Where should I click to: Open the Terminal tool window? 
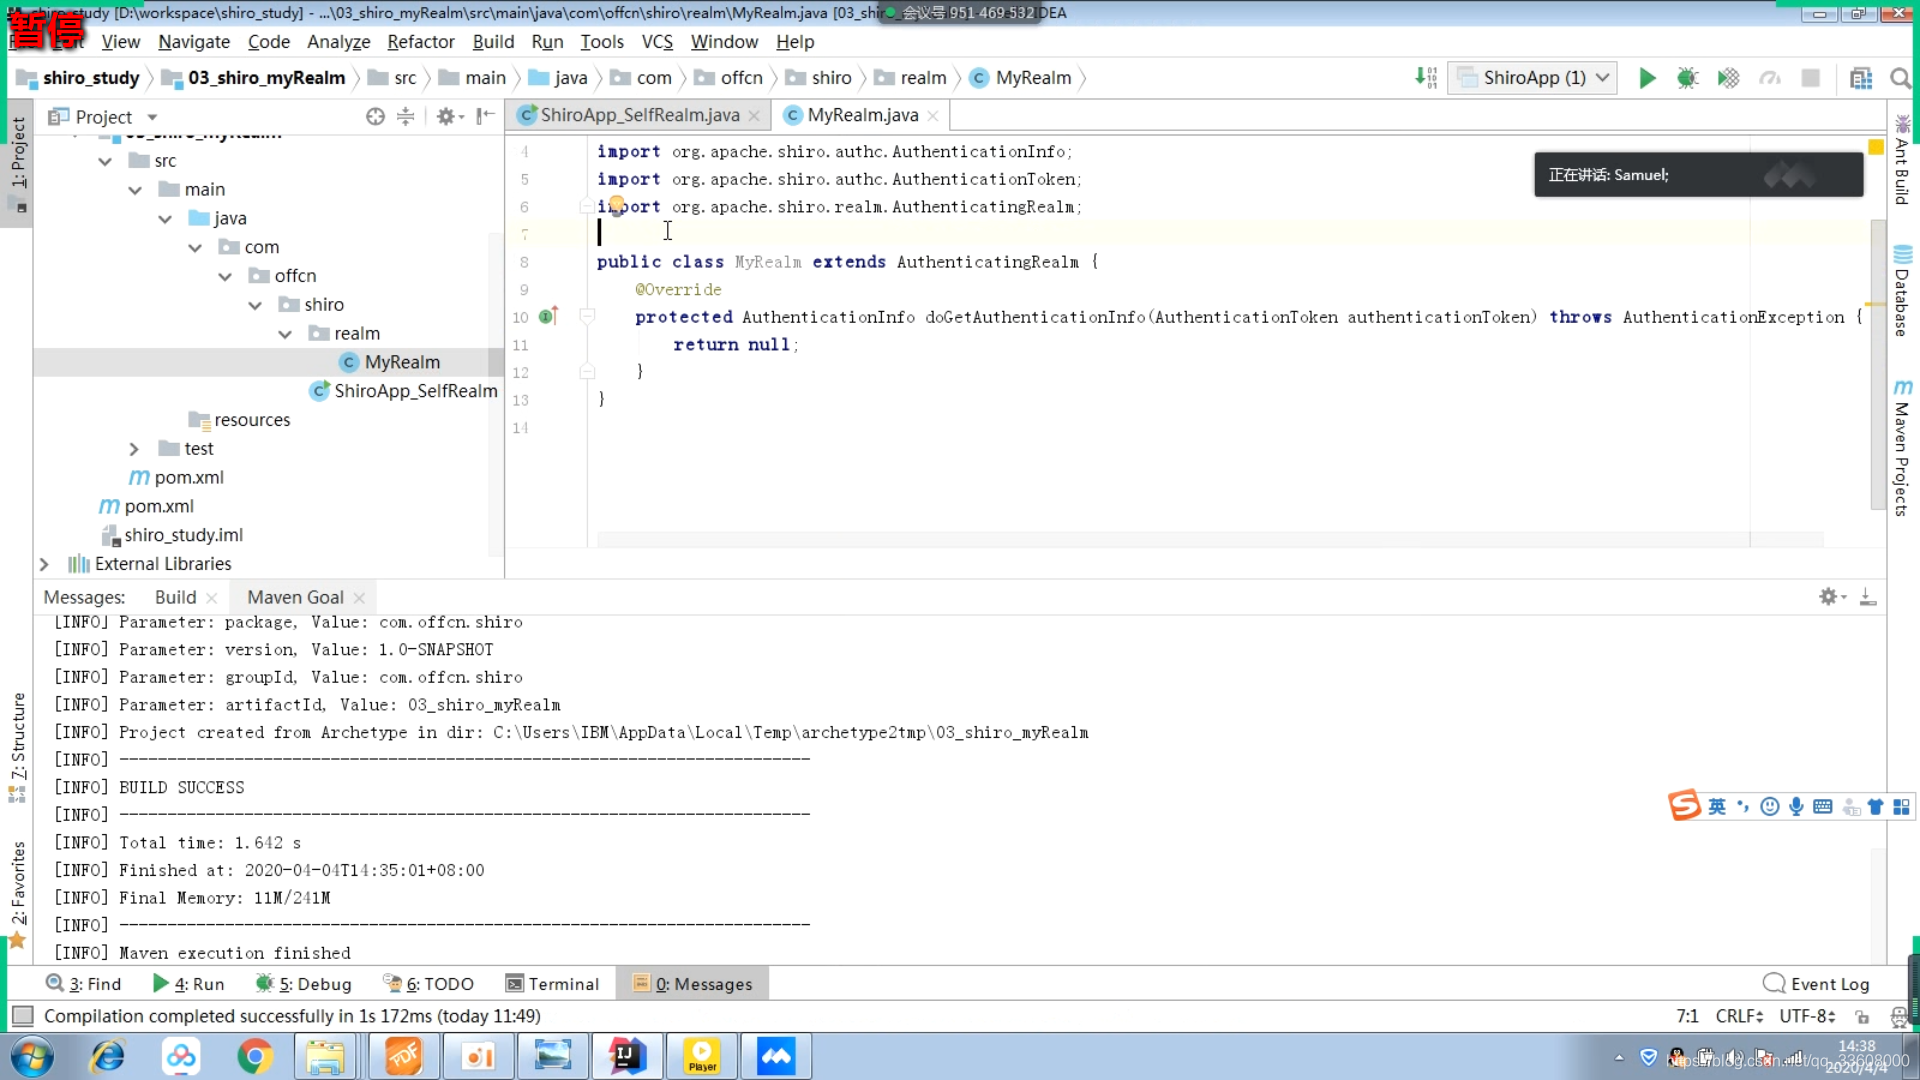click(x=552, y=984)
